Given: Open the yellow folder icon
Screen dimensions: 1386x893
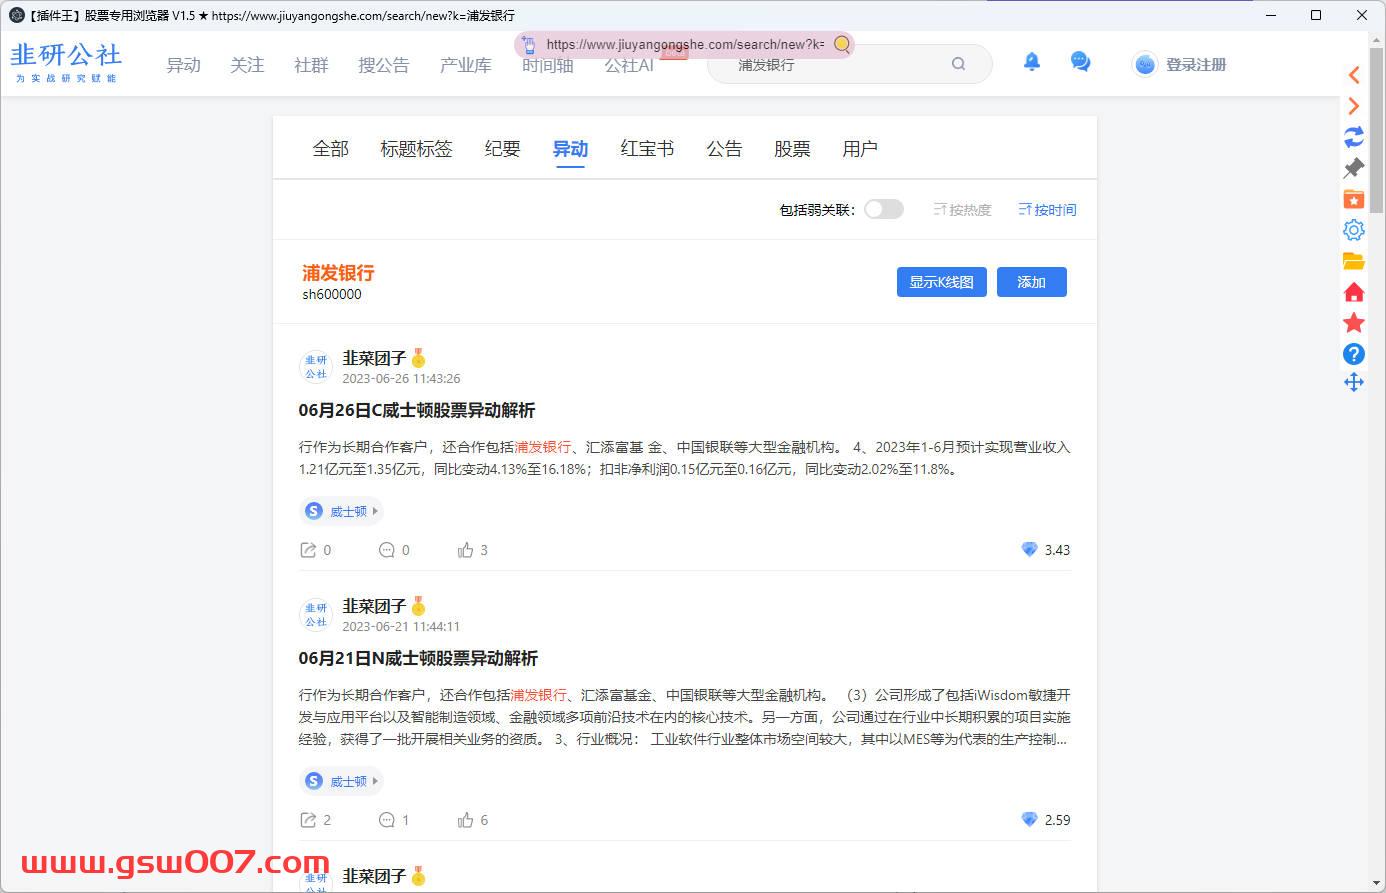Looking at the screenshot, I should click(x=1354, y=261).
